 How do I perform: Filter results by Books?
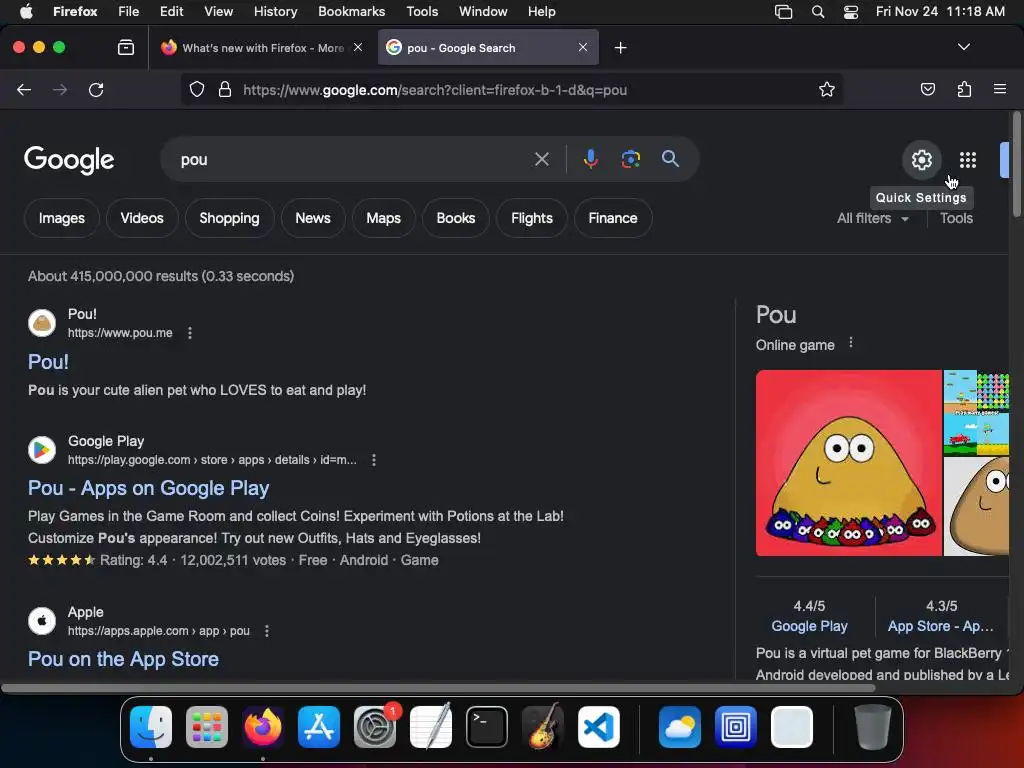coord(456,218)
